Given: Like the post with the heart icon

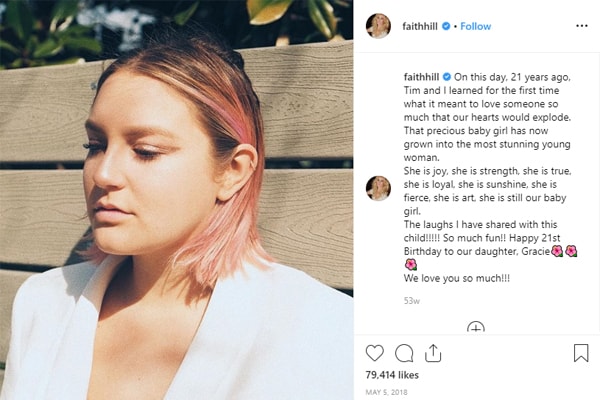Looking at the screenshot, I should click(375, 353).
